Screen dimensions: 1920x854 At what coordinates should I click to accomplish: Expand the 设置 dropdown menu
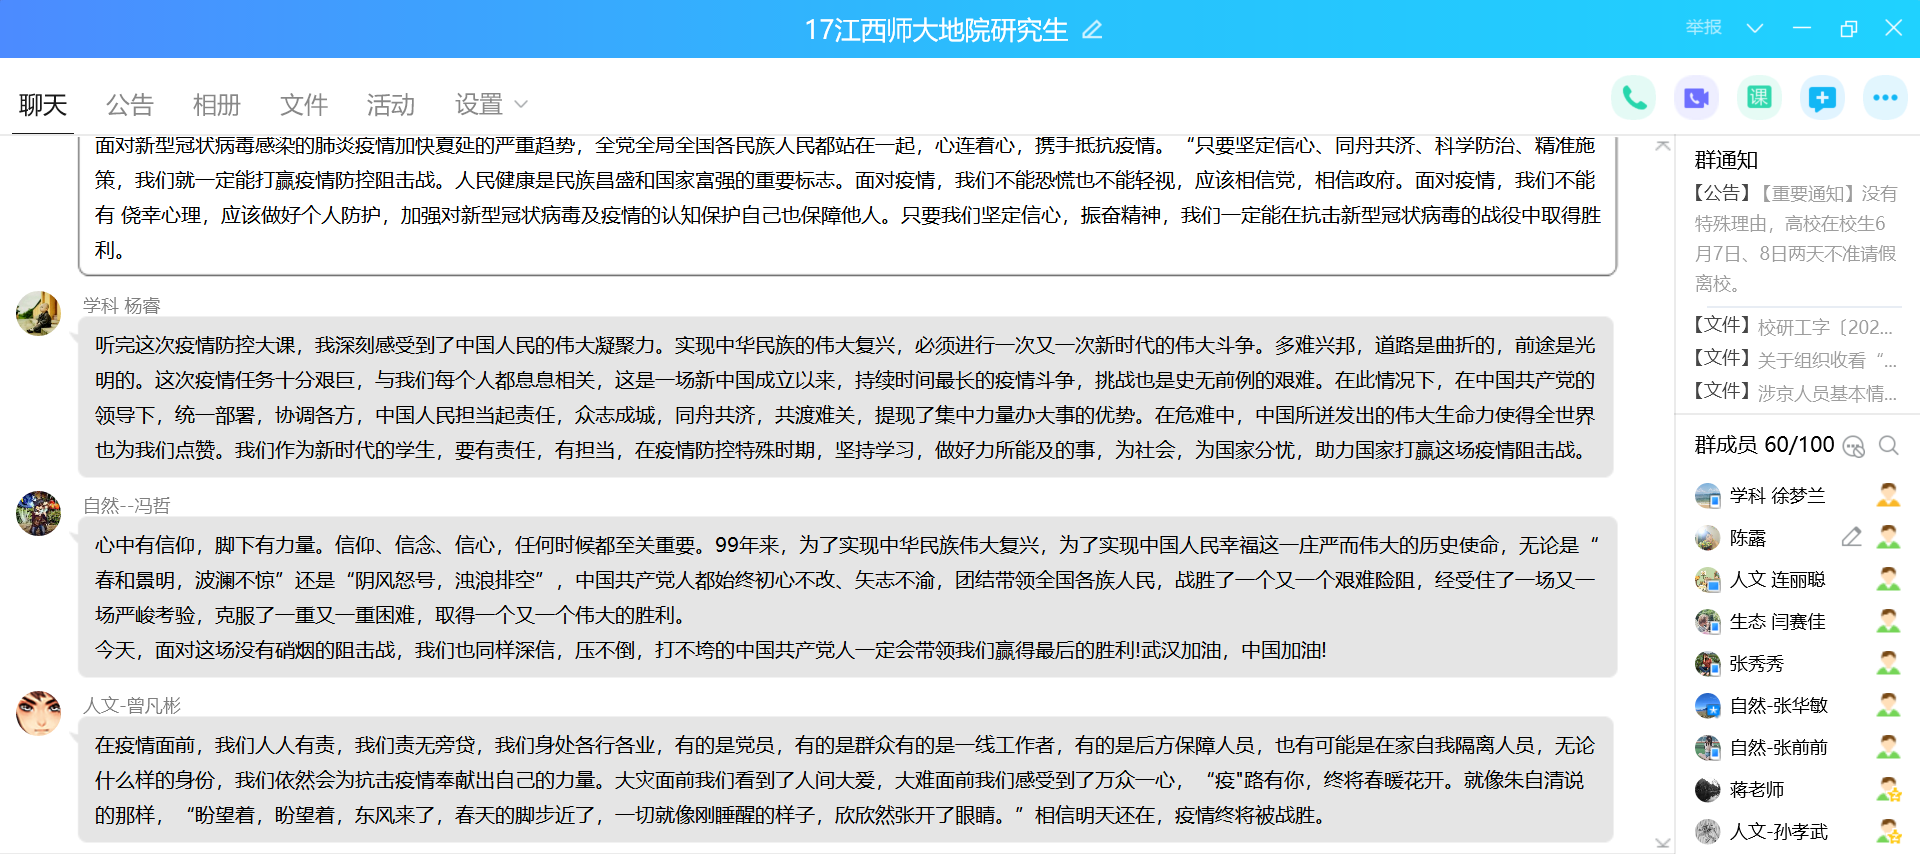tap(491, 104)
